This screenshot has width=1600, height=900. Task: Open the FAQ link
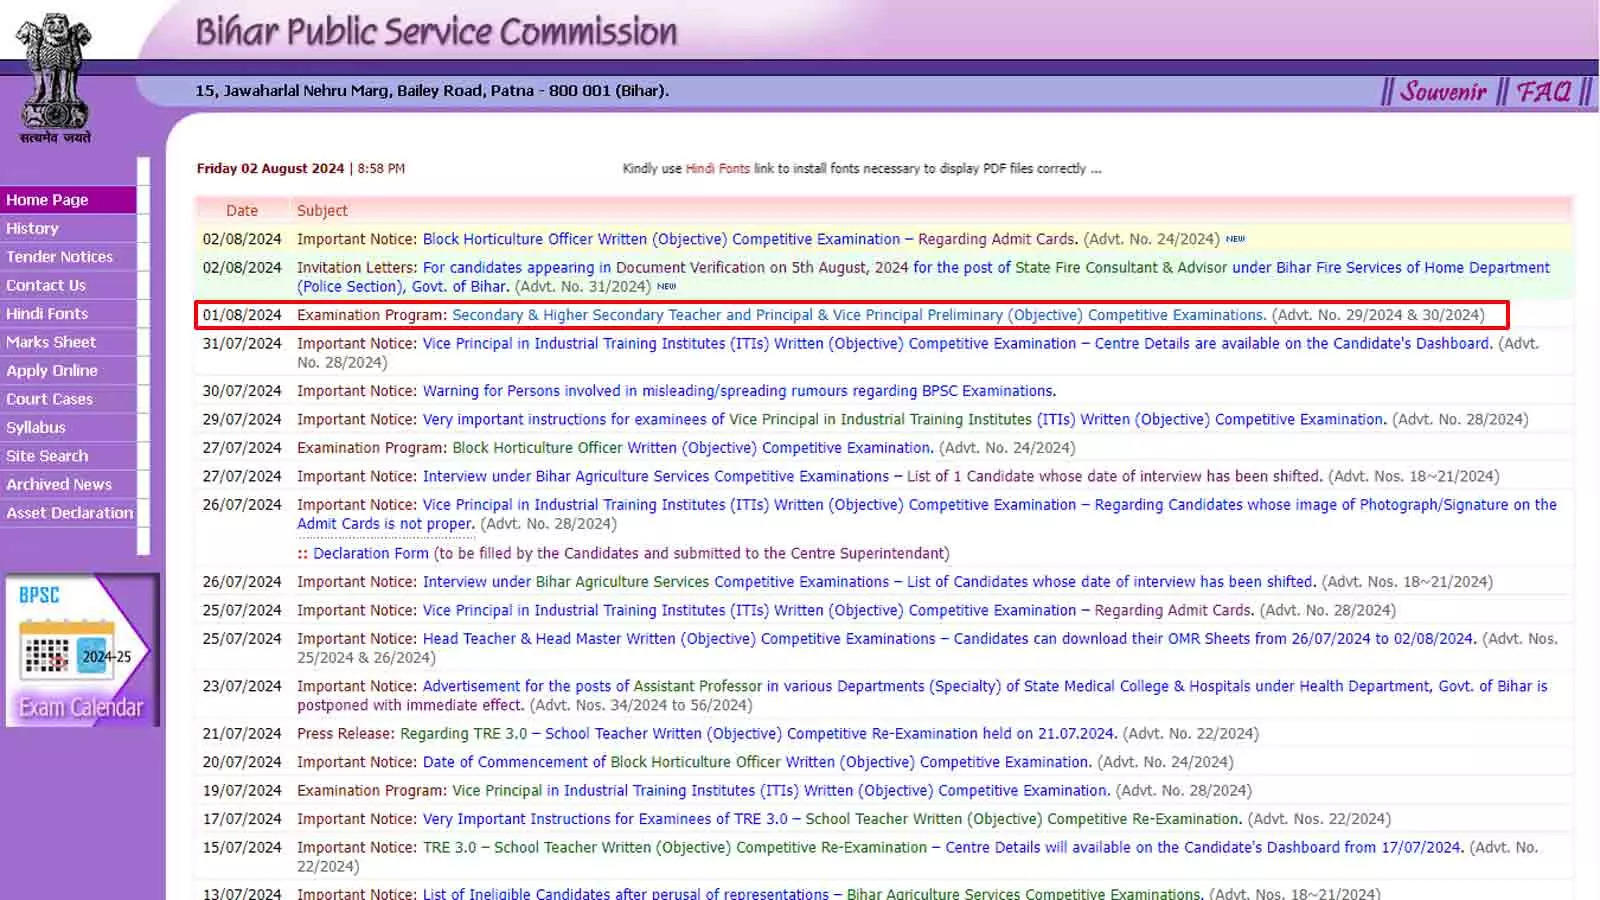(1544, 92)
